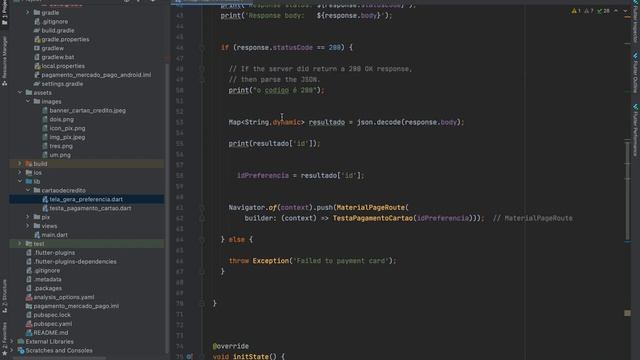
Task: Go to previous highlighted problem arrow
Action: click(616, 11)
